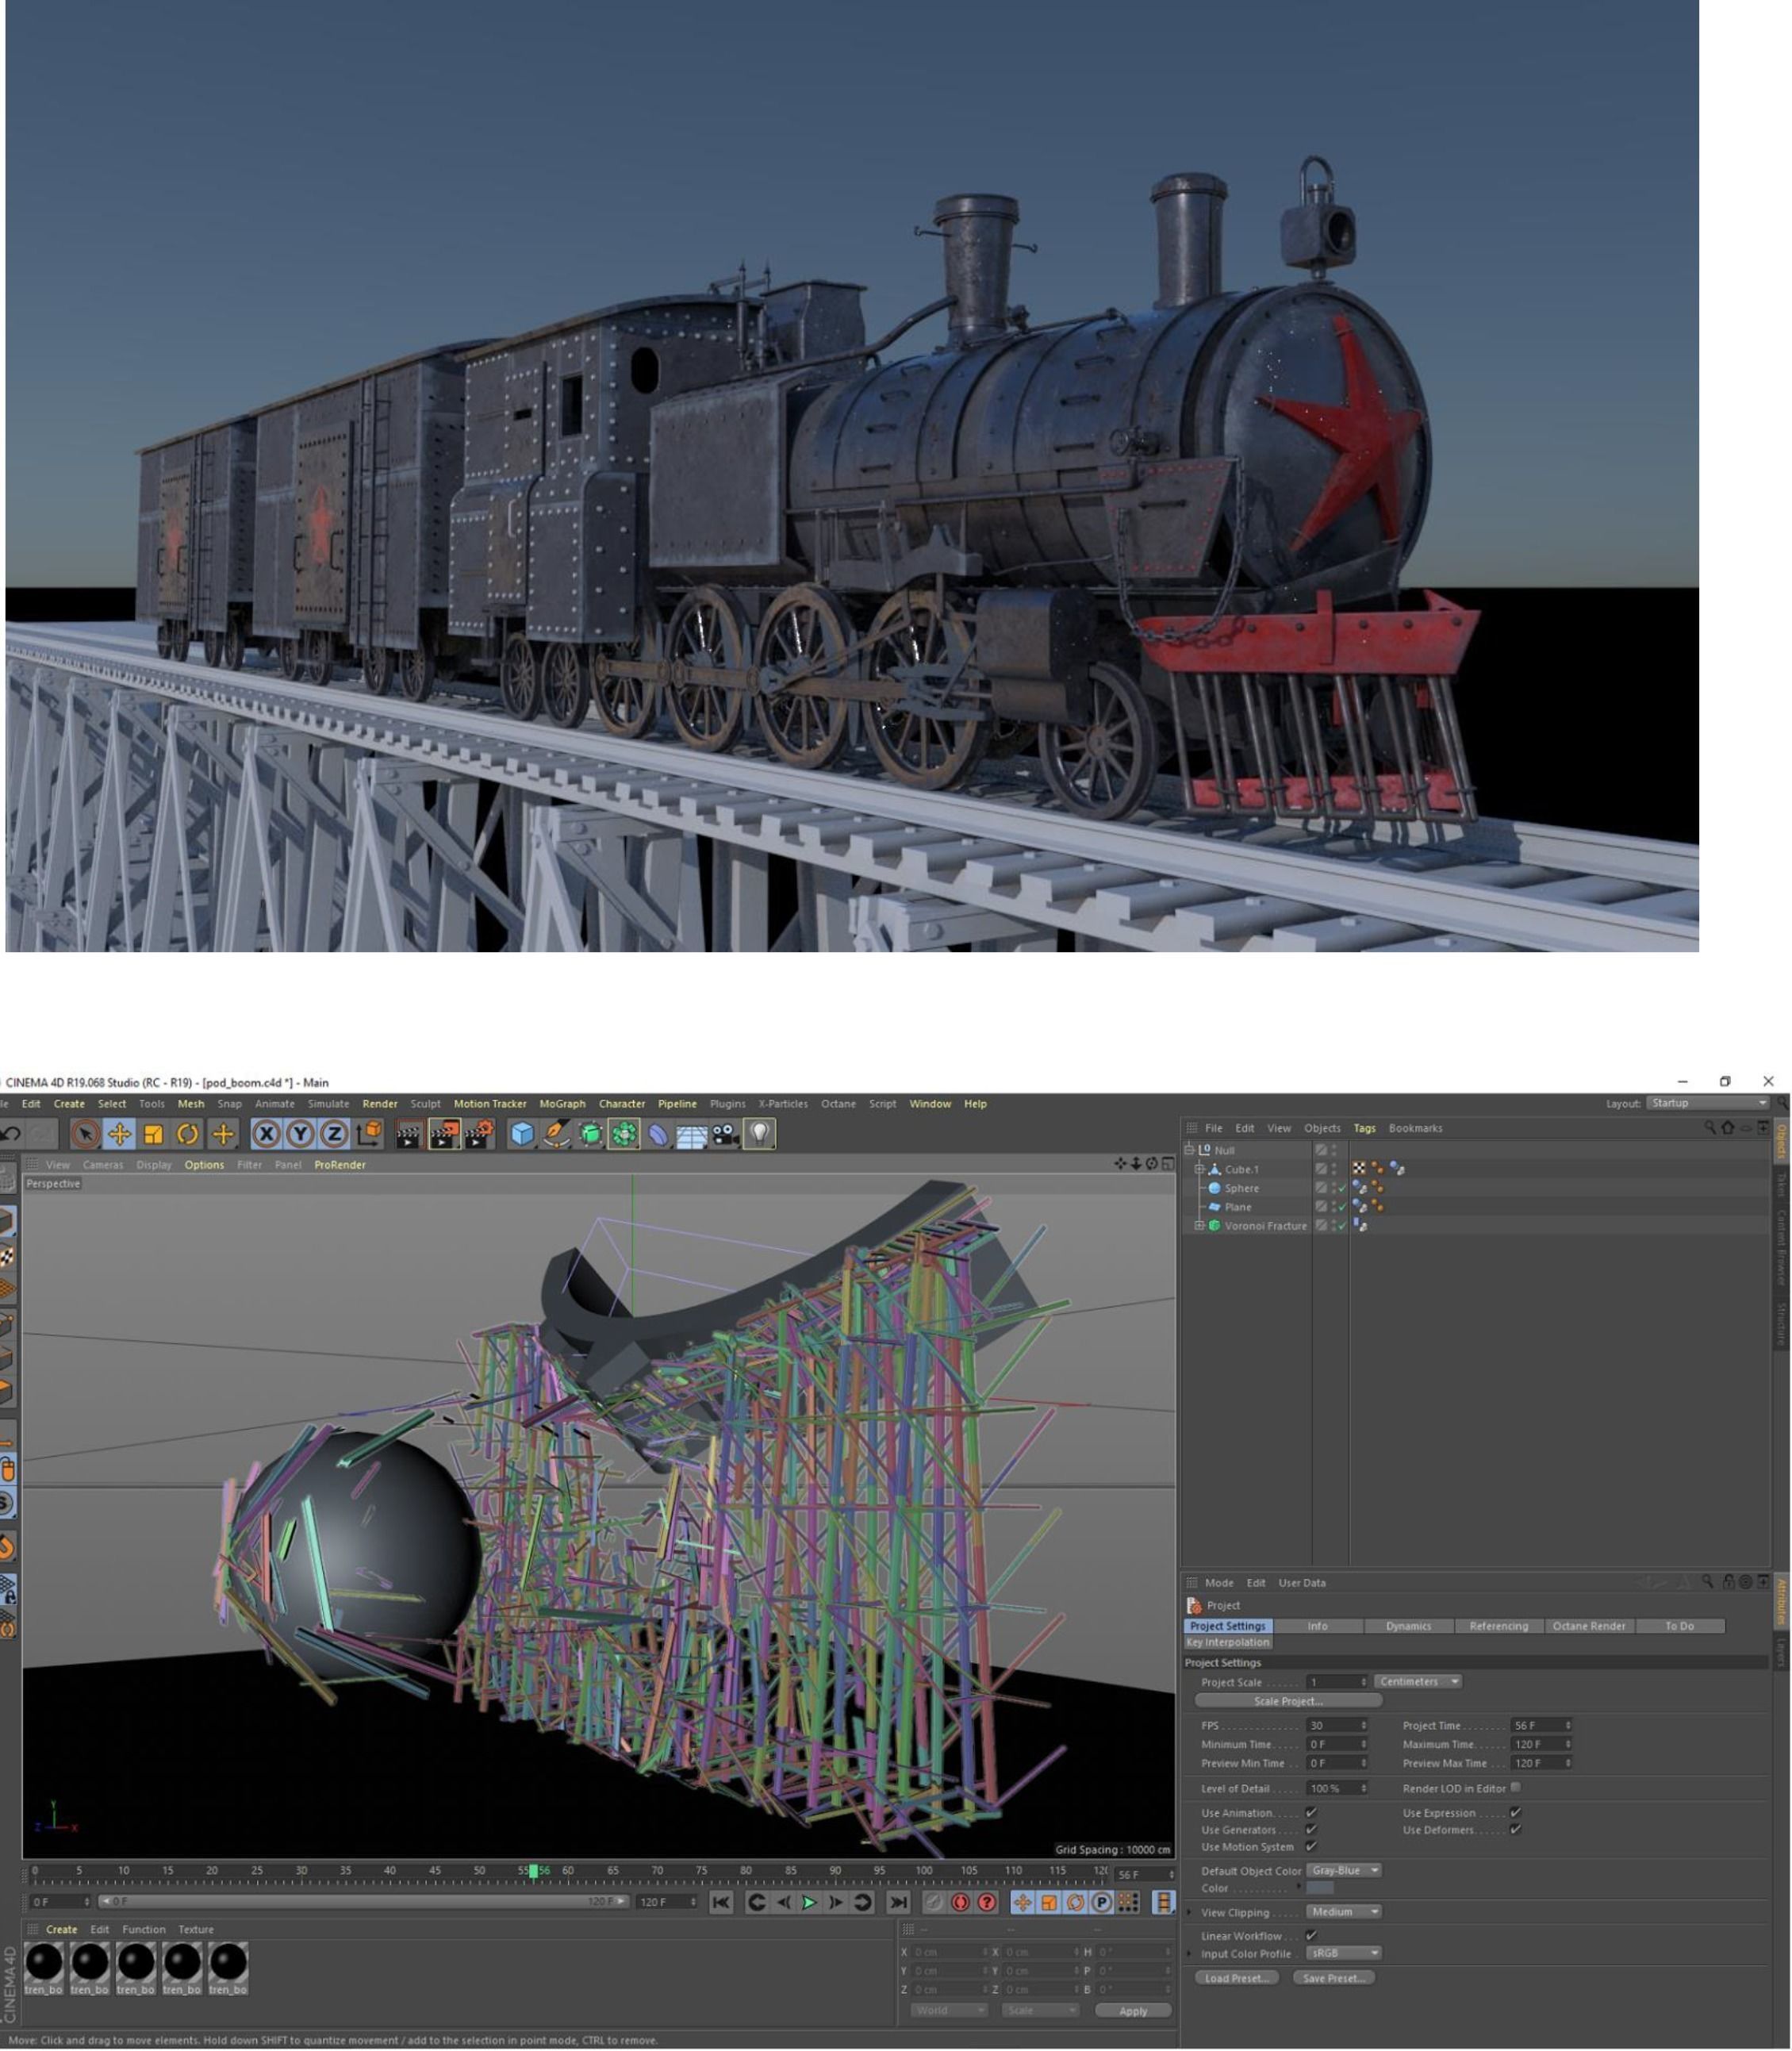The height and width of the screenshot is (2051, 1792).
Task: Collapse the Null object hierarchy
Action: [1189, 1150]
